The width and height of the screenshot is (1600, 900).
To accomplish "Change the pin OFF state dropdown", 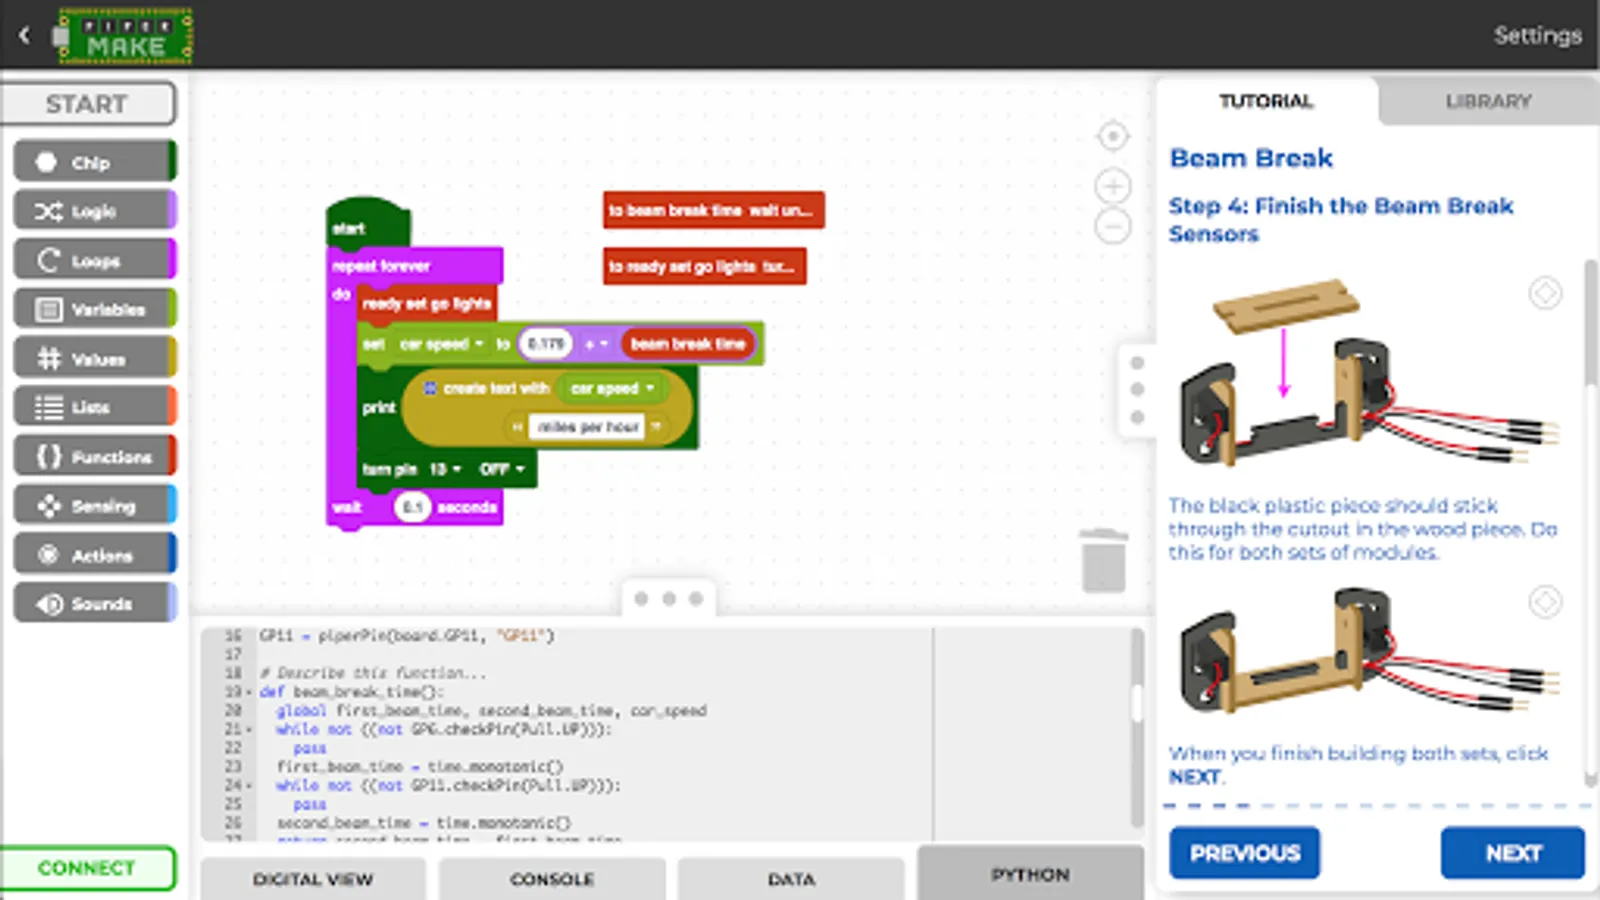I will point(502,469).
